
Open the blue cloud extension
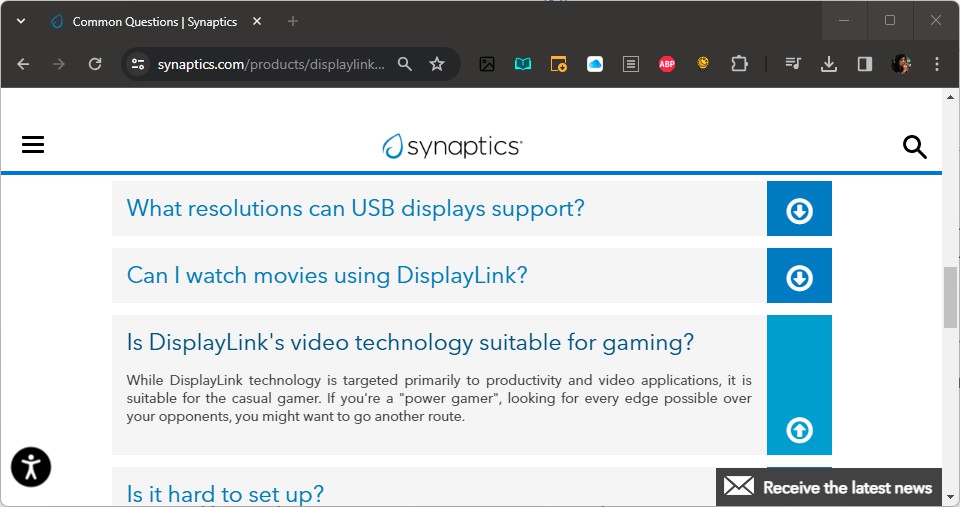(x=594, y=64)
